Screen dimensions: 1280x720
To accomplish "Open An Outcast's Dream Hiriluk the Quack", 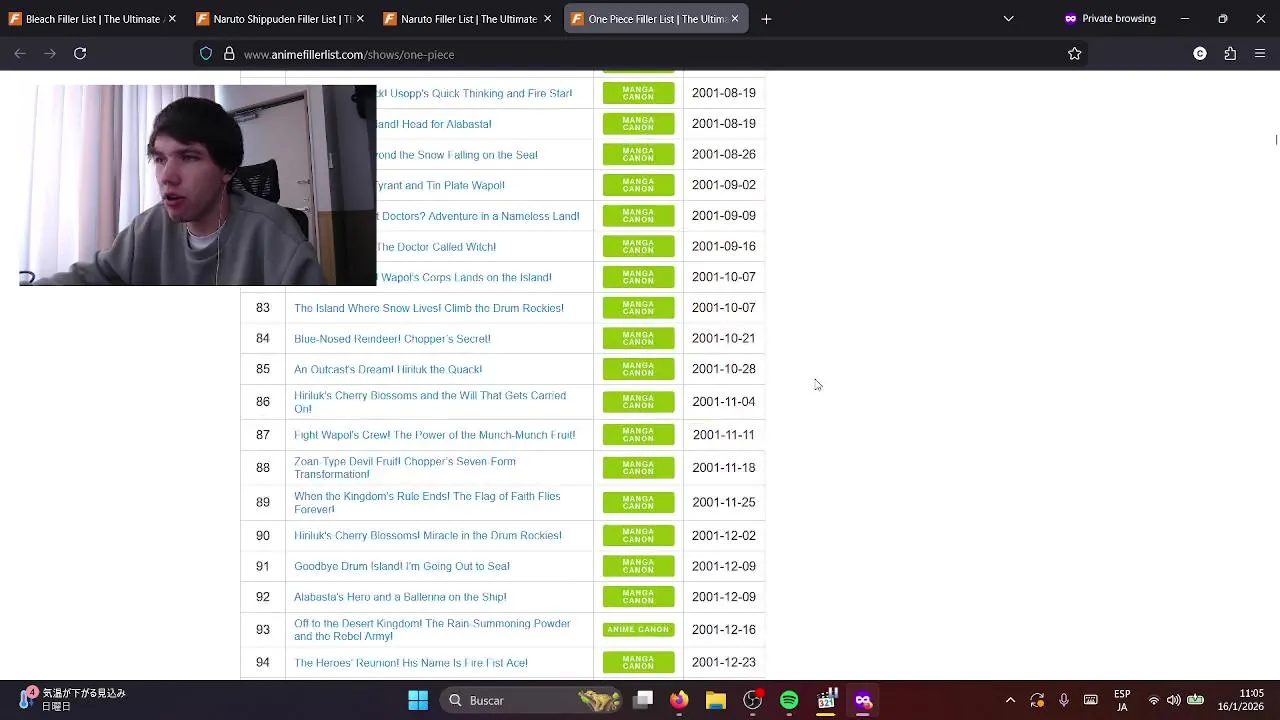I will pos(388,369).
